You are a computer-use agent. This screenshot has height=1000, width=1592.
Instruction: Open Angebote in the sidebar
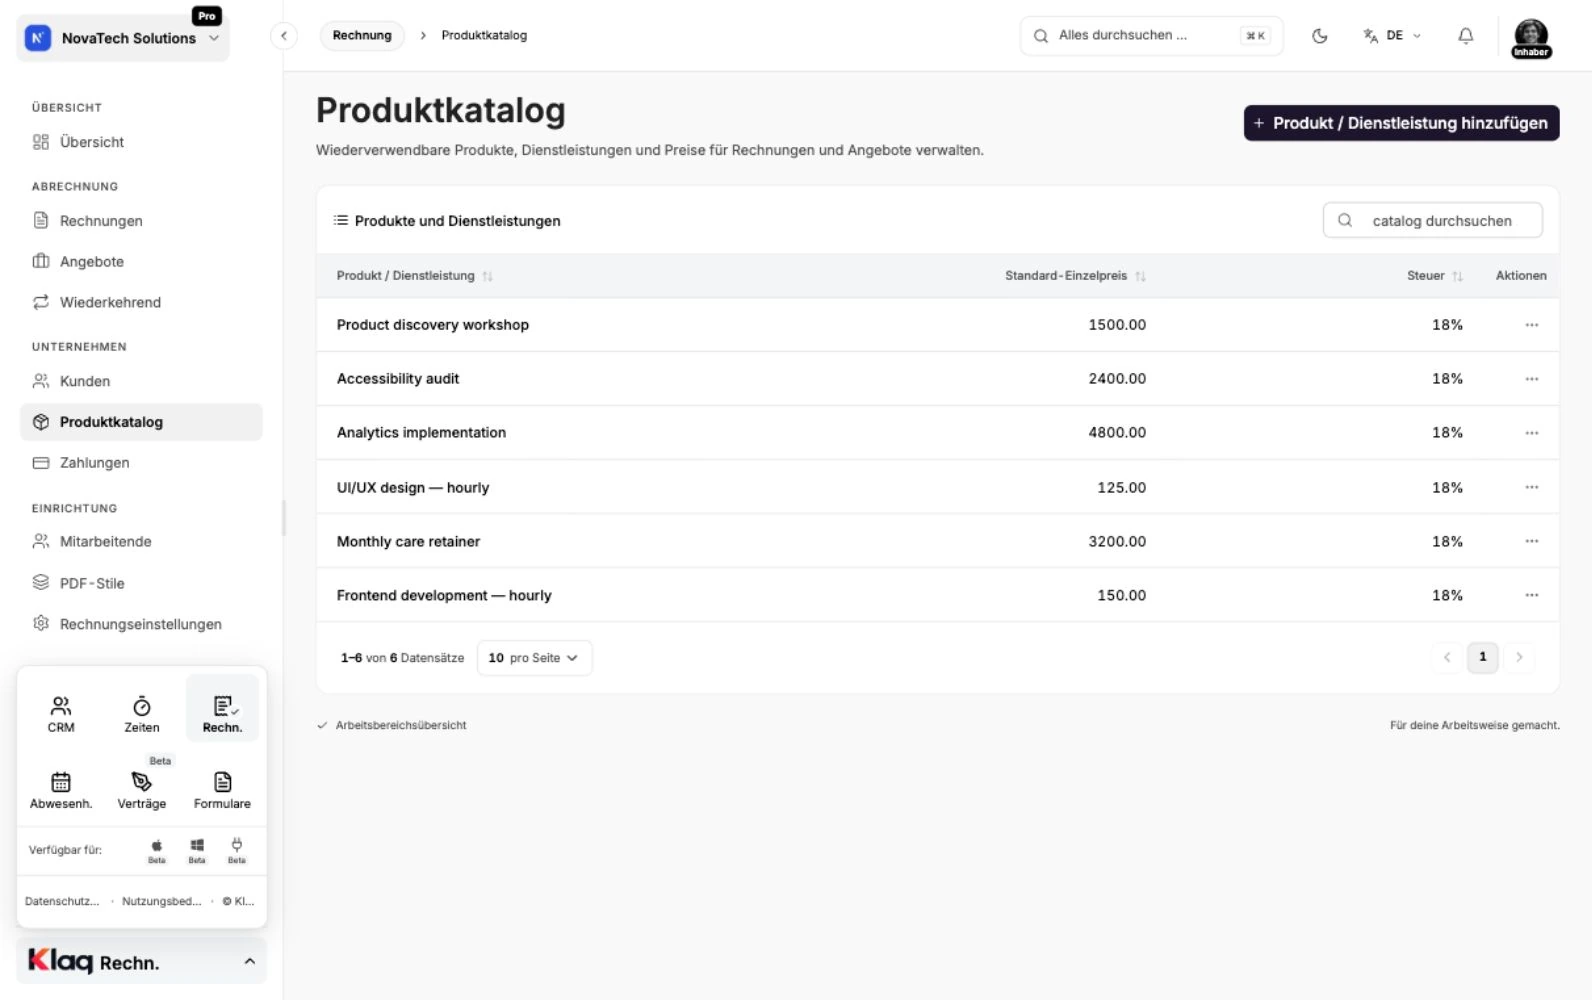pyautogui.click(x=141, y=262)
